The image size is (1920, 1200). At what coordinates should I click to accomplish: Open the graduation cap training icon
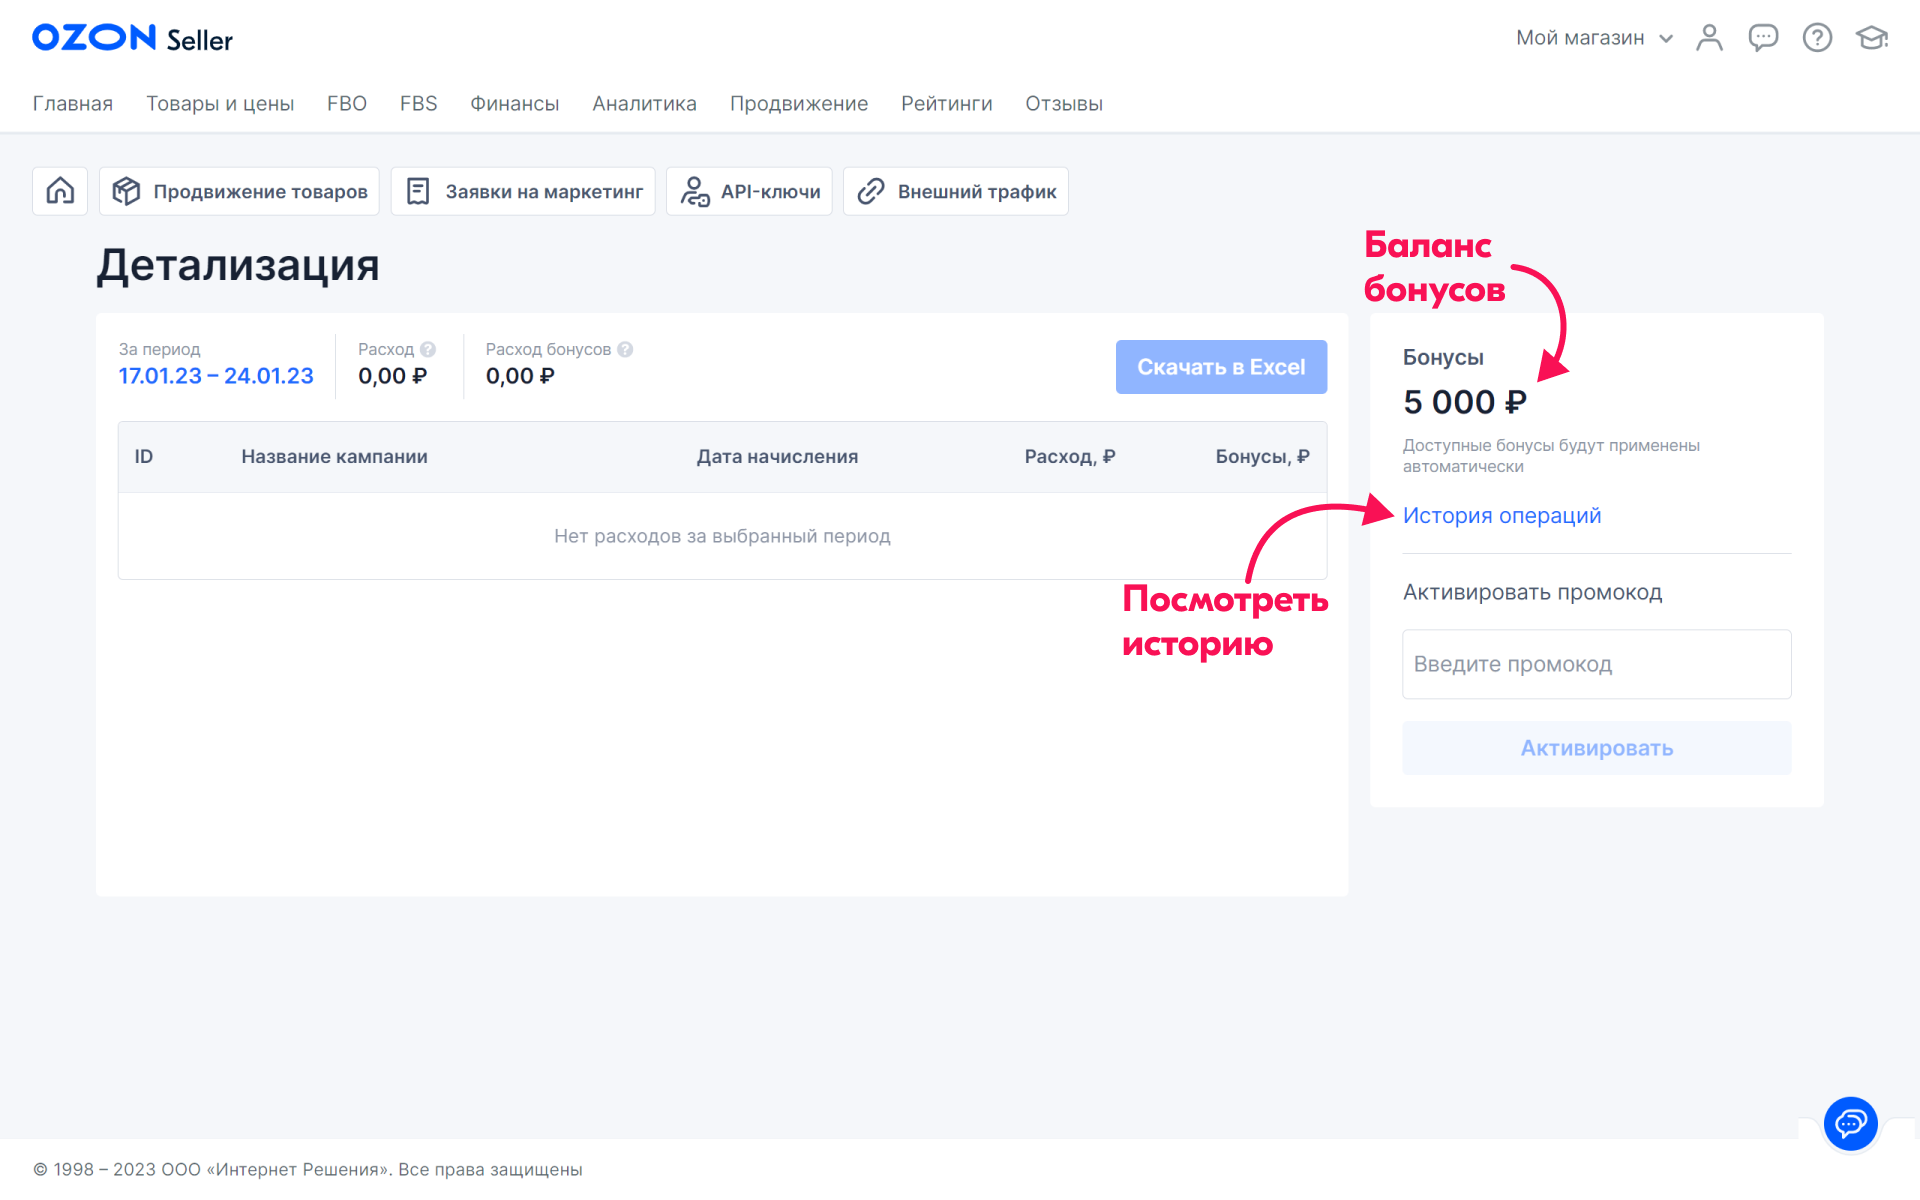coord(1872,38)
